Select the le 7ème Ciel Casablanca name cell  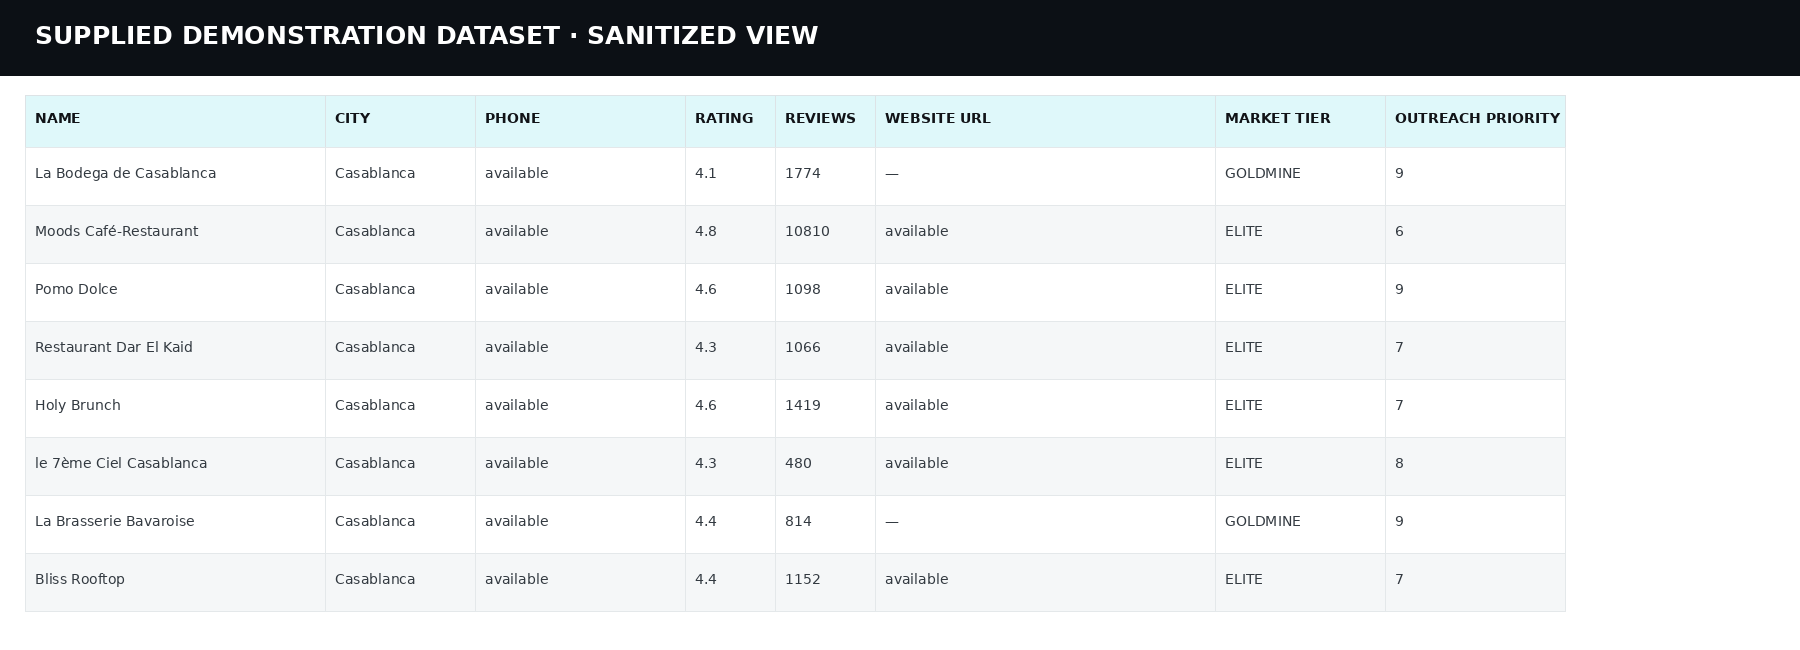coord(175,466)
